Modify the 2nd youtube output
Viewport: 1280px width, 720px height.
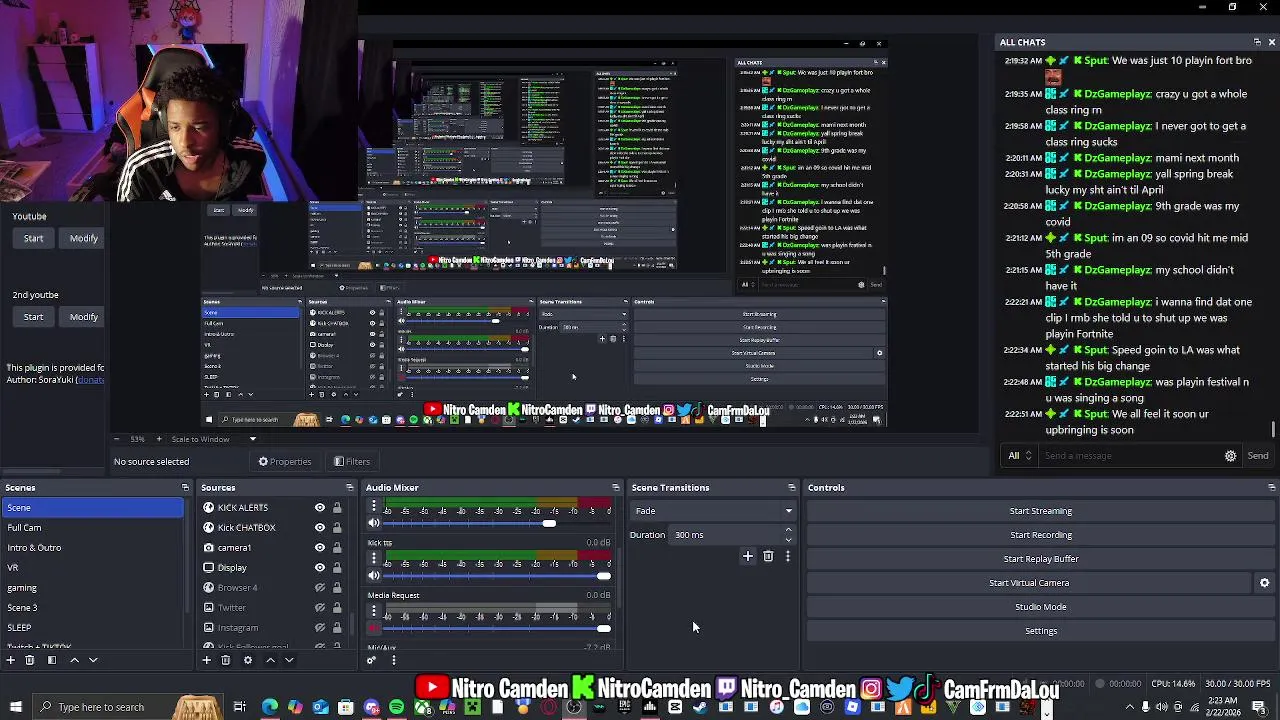[x=84, y=317]
